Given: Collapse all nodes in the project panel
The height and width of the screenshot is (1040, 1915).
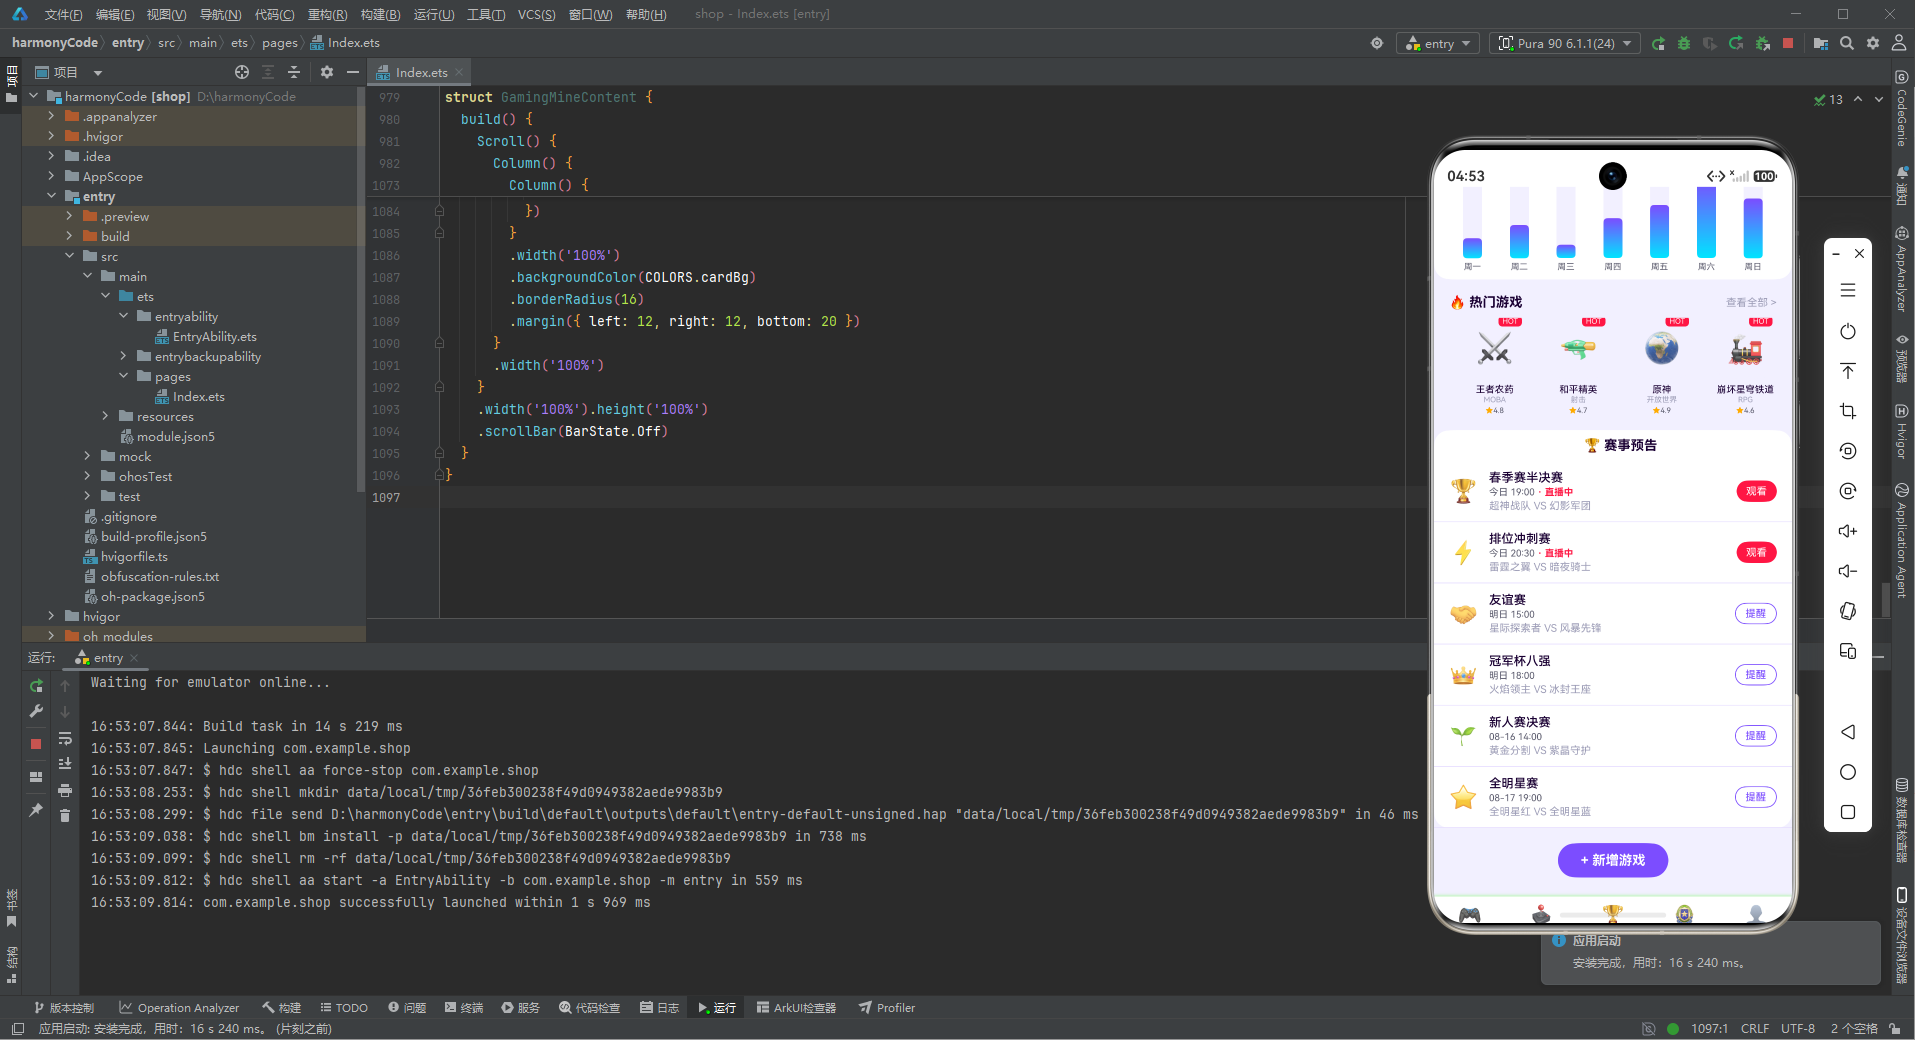Looking at the screenshot, I should [x=294, y=72].
